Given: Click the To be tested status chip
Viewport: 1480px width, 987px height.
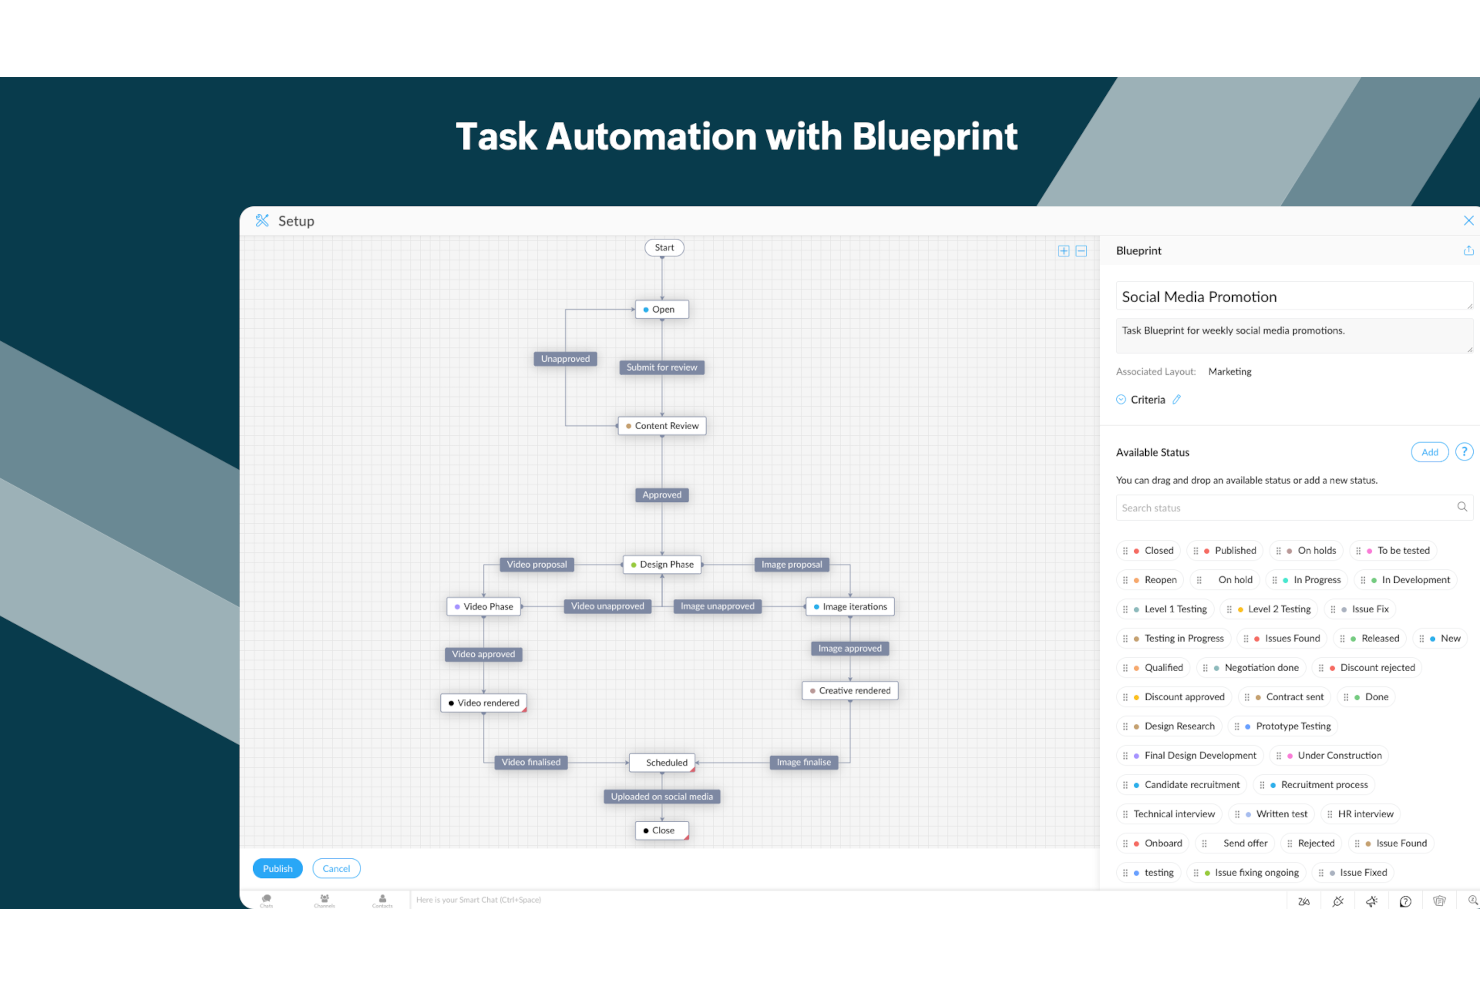Looking at the screenshot, I should tap(1394, 551).
